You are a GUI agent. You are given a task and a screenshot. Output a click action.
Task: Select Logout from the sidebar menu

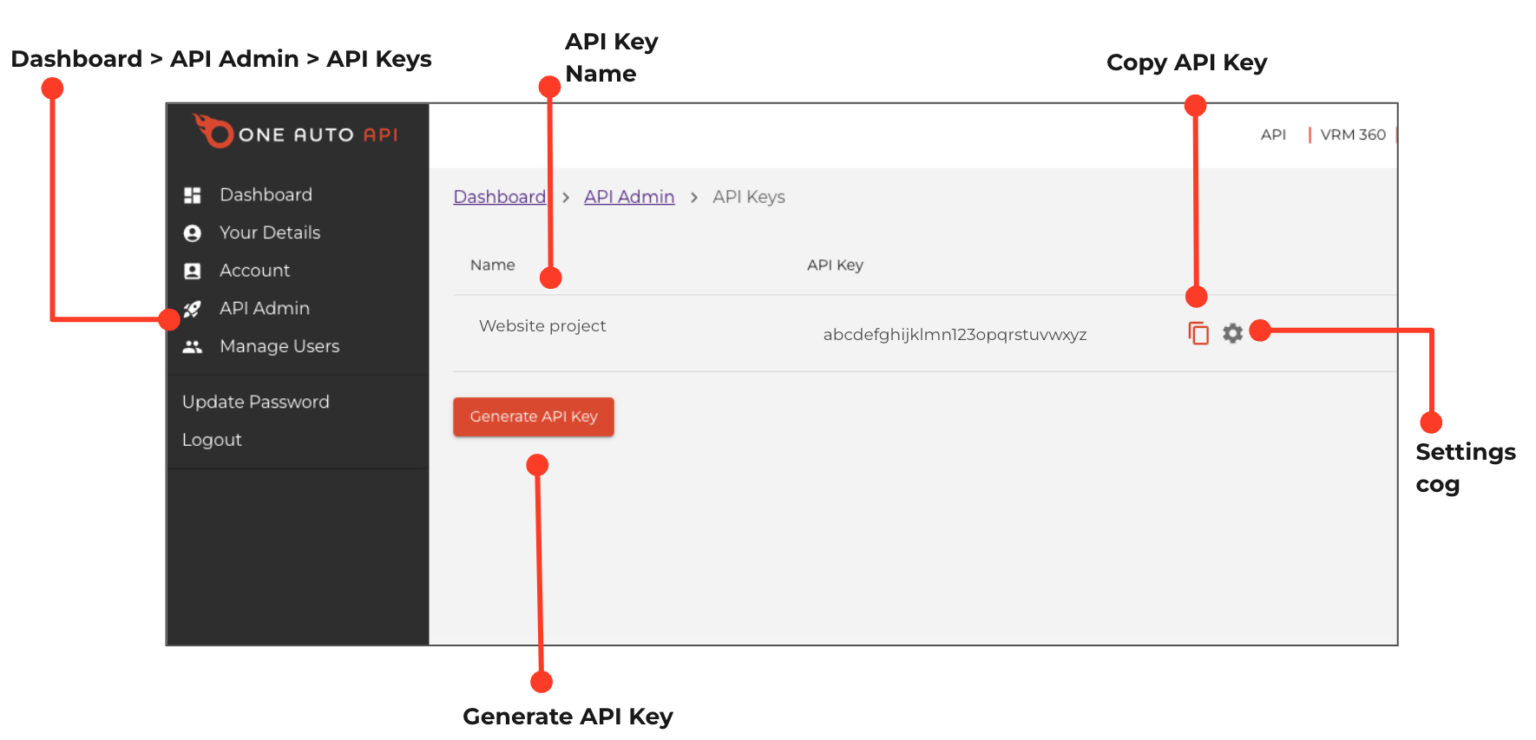point(211,439)
